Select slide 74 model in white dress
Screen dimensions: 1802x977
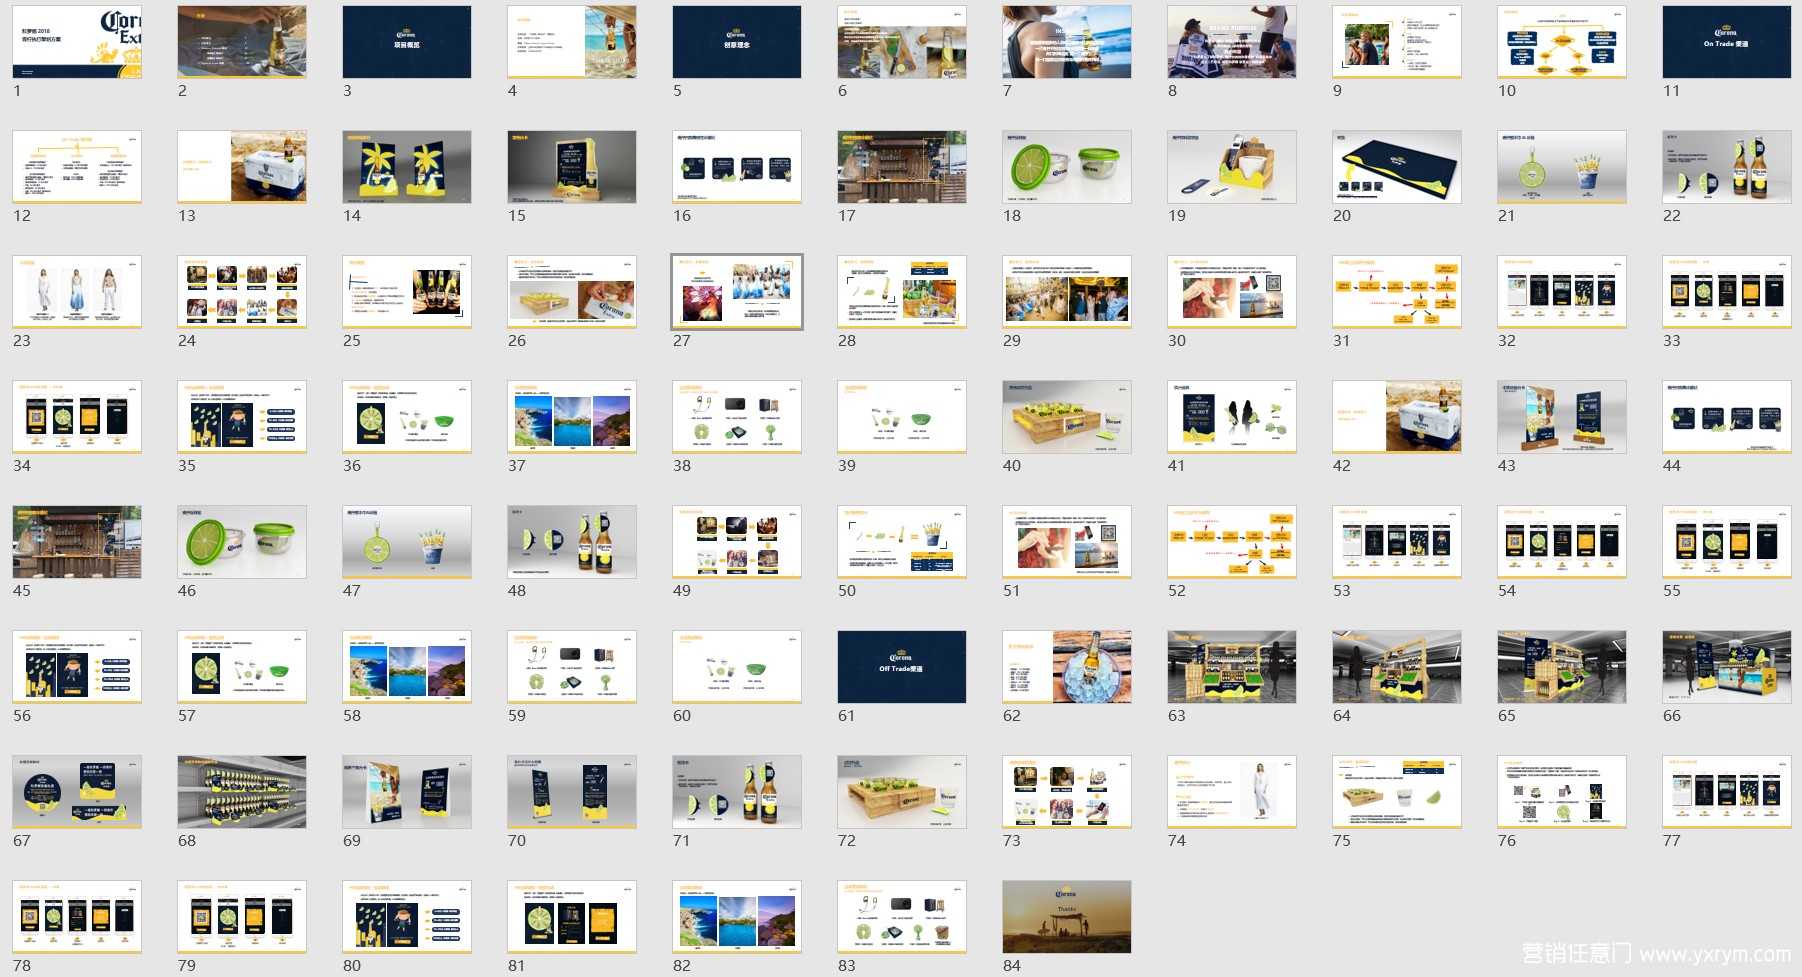tap(1232, 792)
